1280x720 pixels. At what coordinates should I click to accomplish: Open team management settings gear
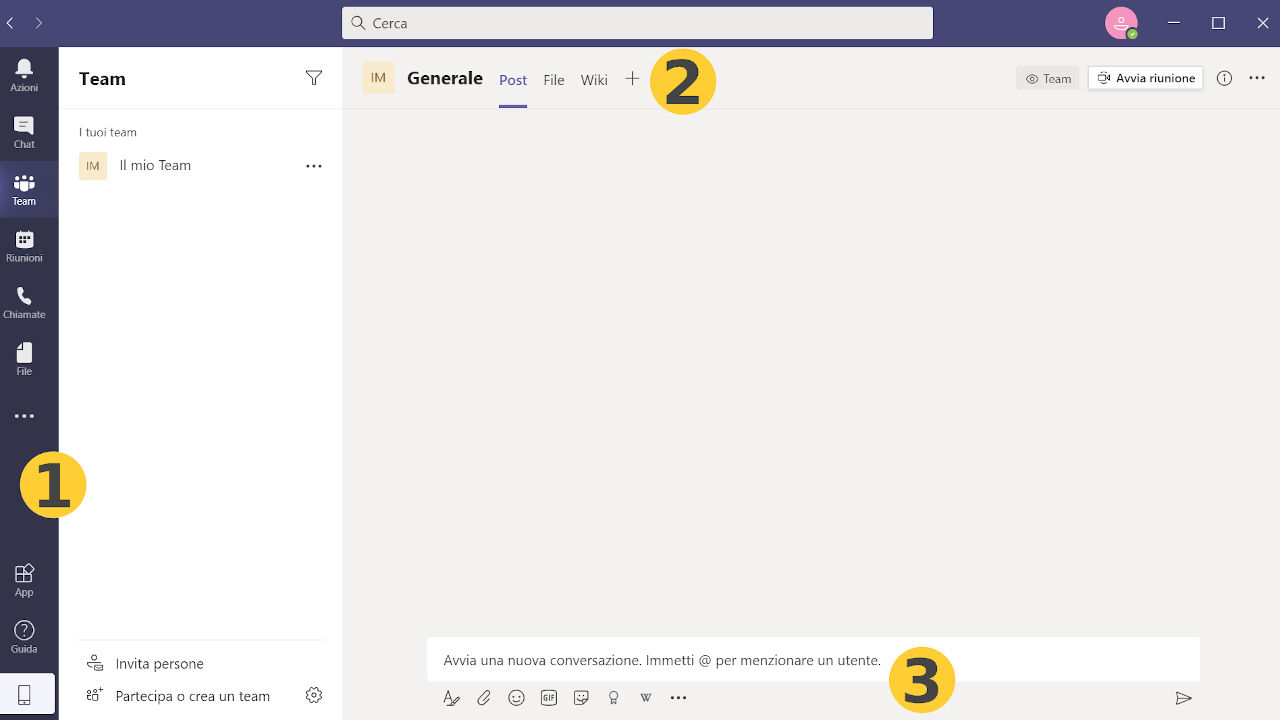click(x=314, y=695)
